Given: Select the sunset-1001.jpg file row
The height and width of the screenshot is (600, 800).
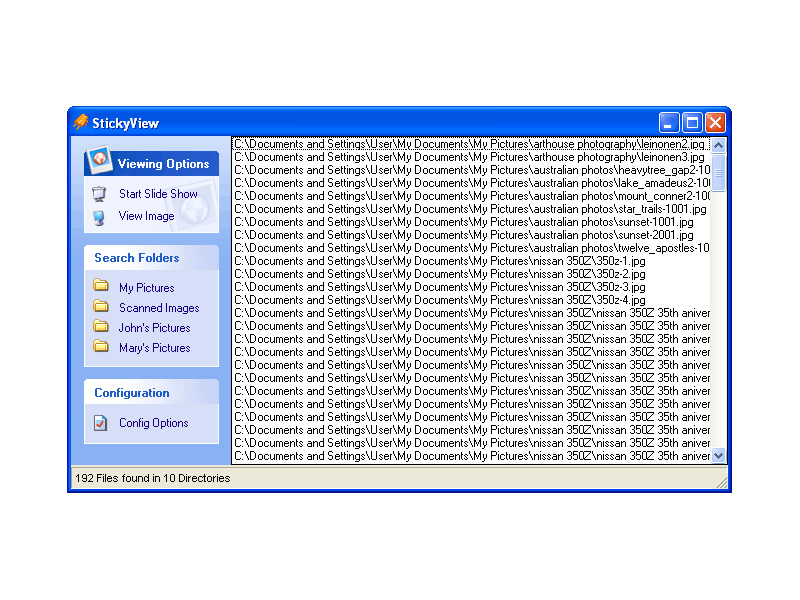Looking at the screenshot, I should click(x=471, y=222).
